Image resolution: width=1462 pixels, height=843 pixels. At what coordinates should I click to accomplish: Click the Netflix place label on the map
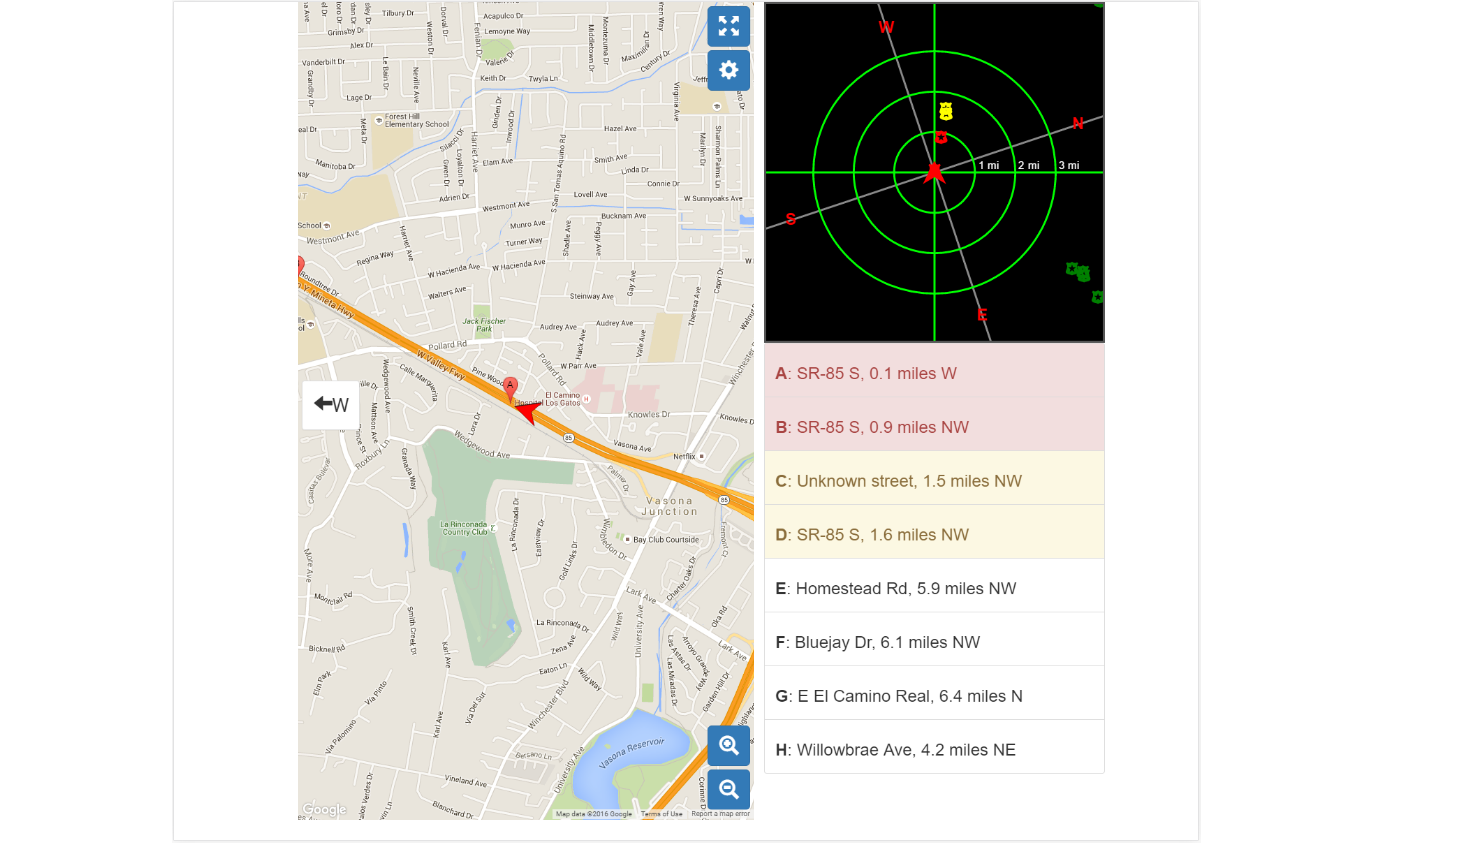point(684,456)
